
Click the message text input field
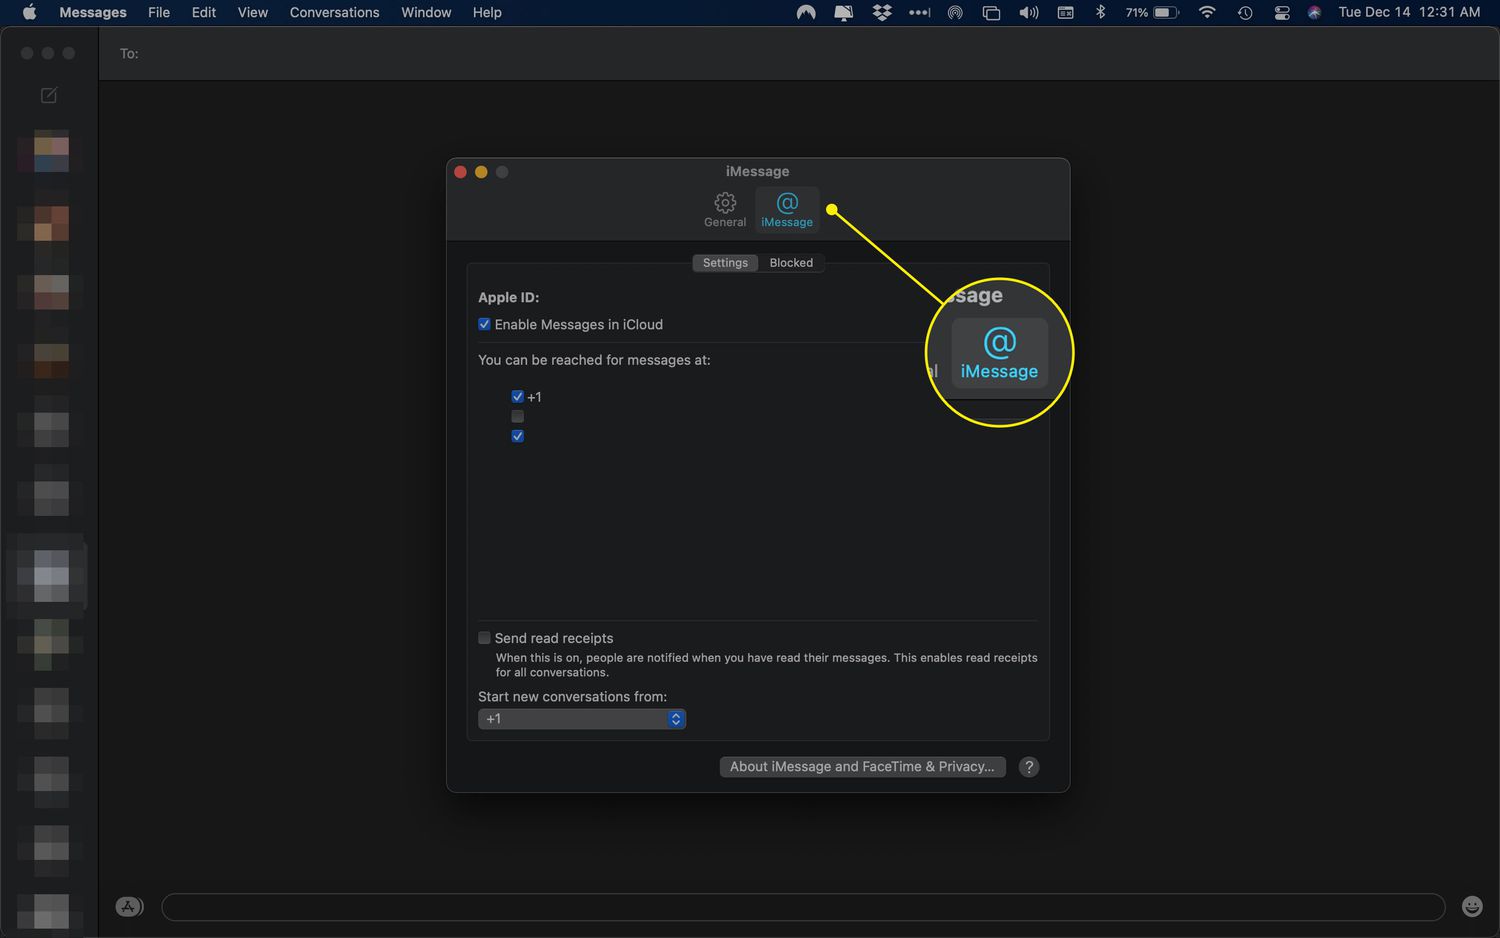point(802,906)
